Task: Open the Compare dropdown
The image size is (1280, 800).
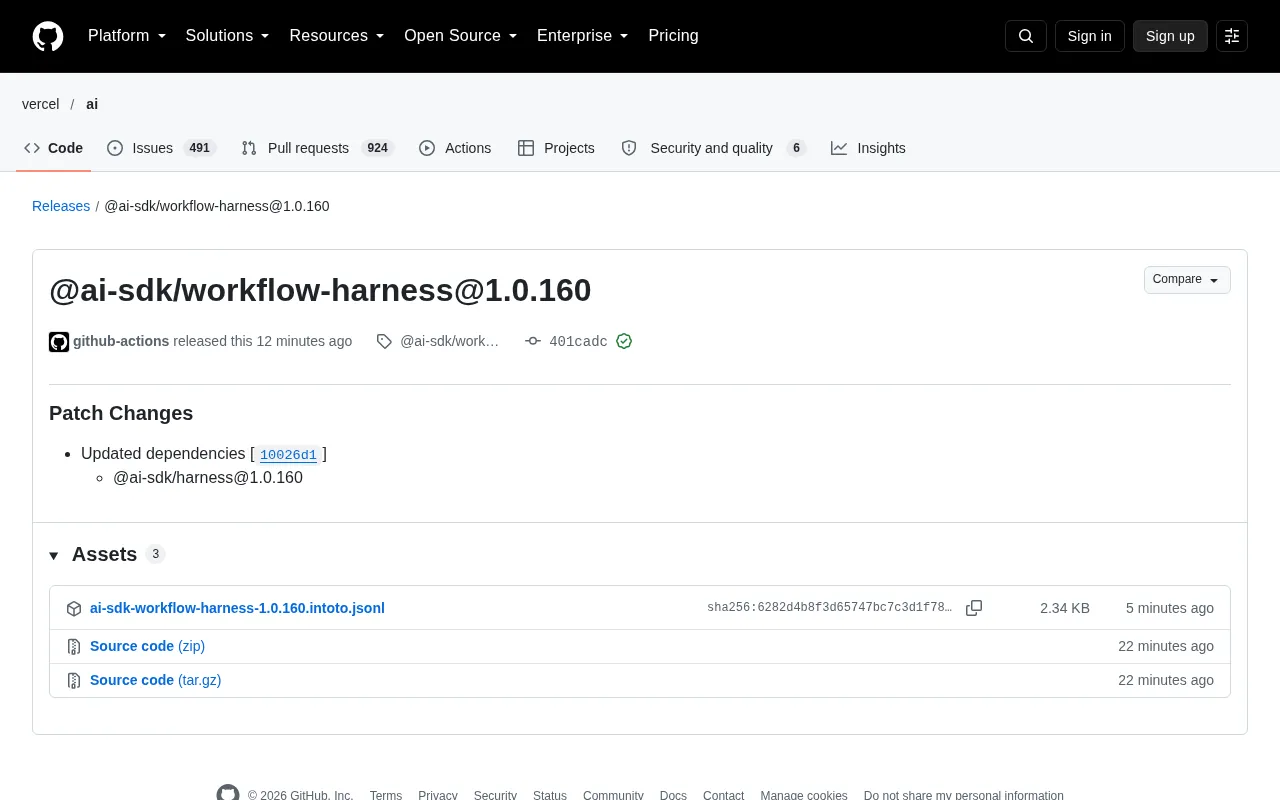Action: coord(1187,280)
